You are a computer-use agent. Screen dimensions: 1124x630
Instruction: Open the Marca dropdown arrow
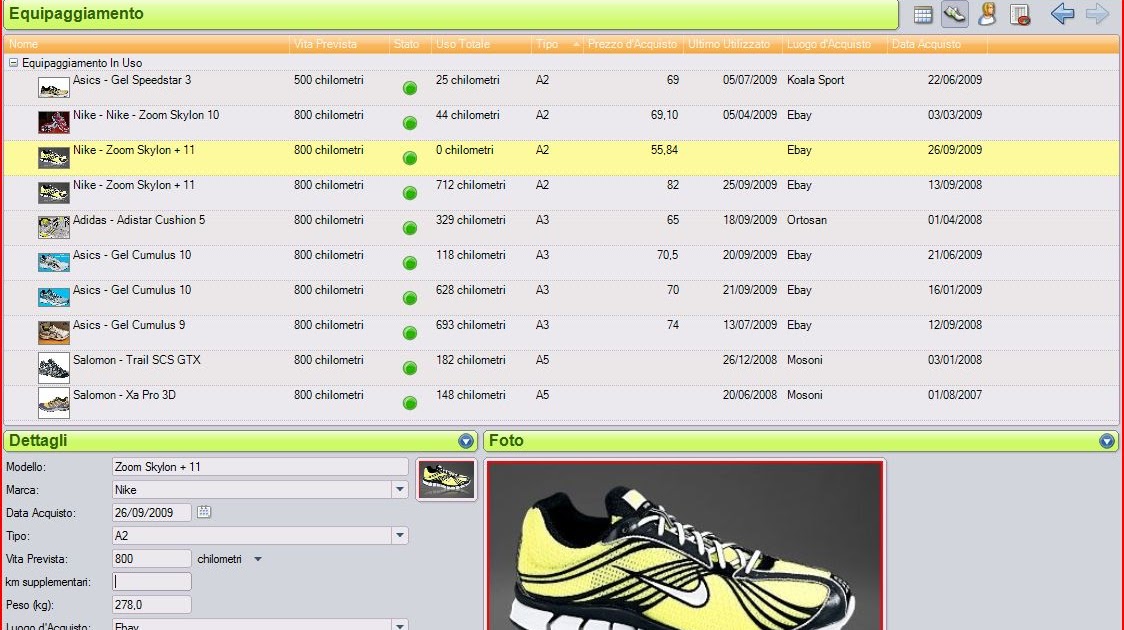point(399,490)
